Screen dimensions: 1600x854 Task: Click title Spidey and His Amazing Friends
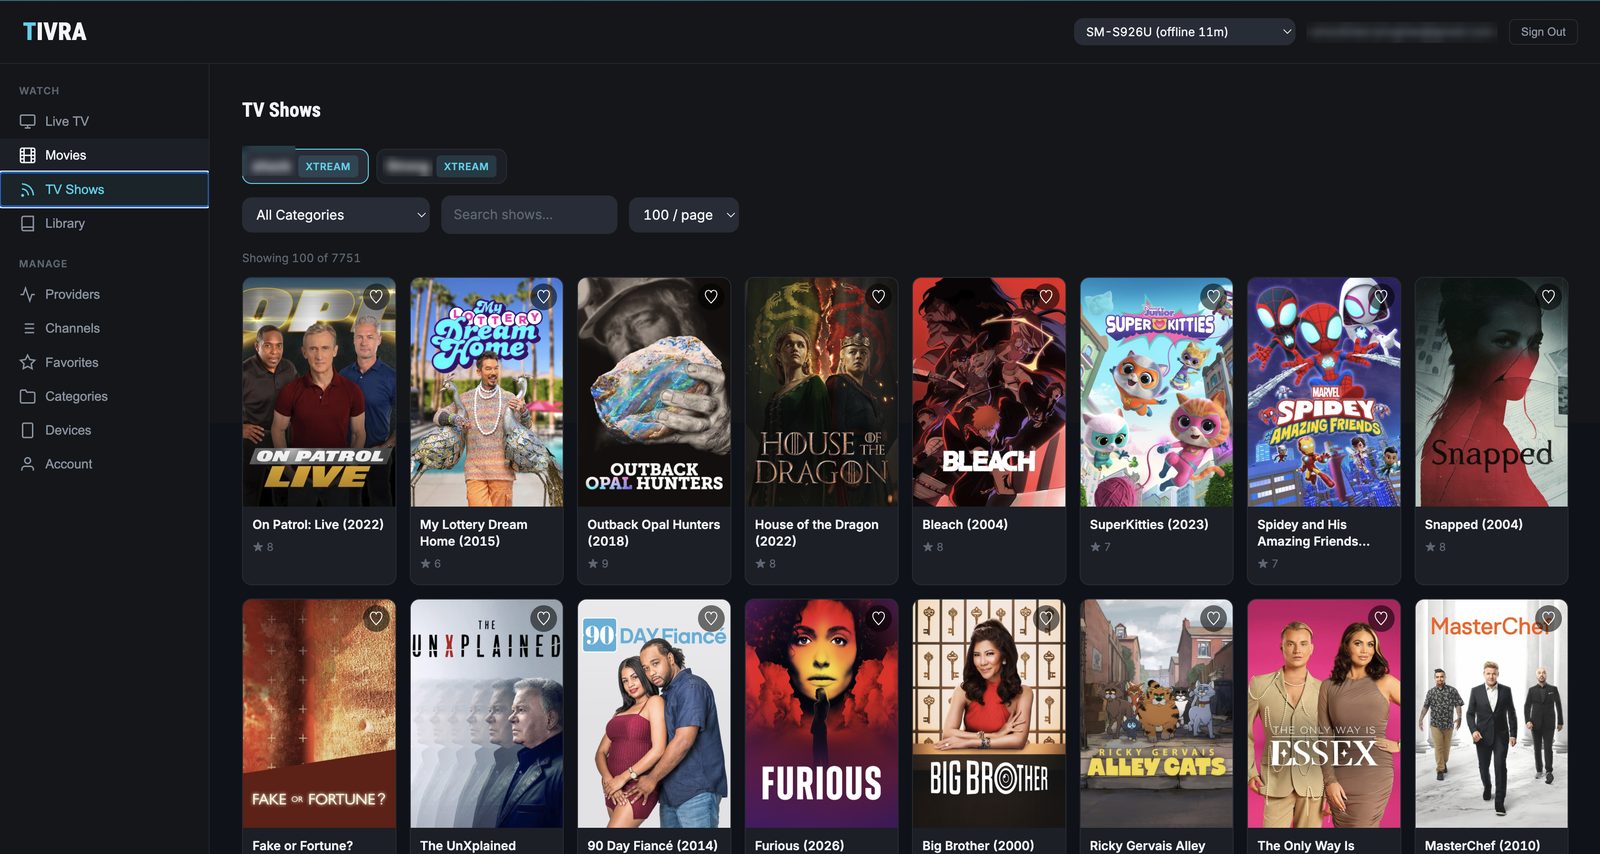pyautogui.click(x=1314, y=533)
